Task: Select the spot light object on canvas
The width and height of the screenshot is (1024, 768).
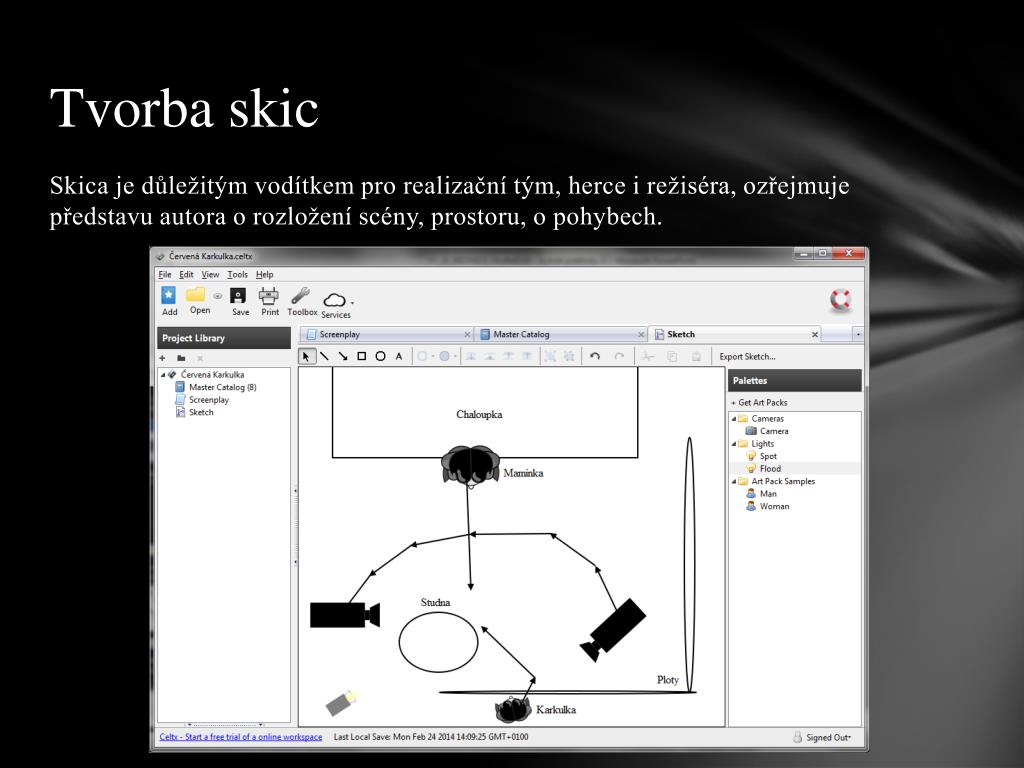Action: 341,703
